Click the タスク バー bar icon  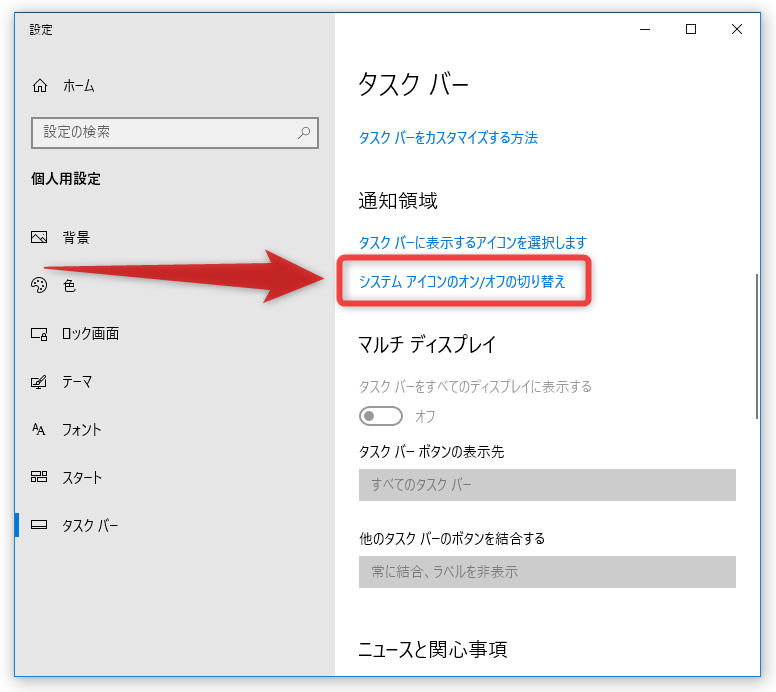(39, 525)
